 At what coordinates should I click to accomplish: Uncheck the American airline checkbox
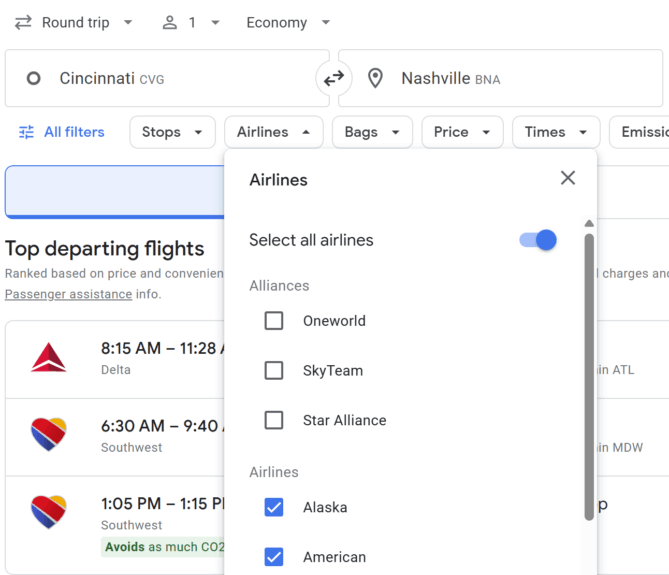pos(274,557)
